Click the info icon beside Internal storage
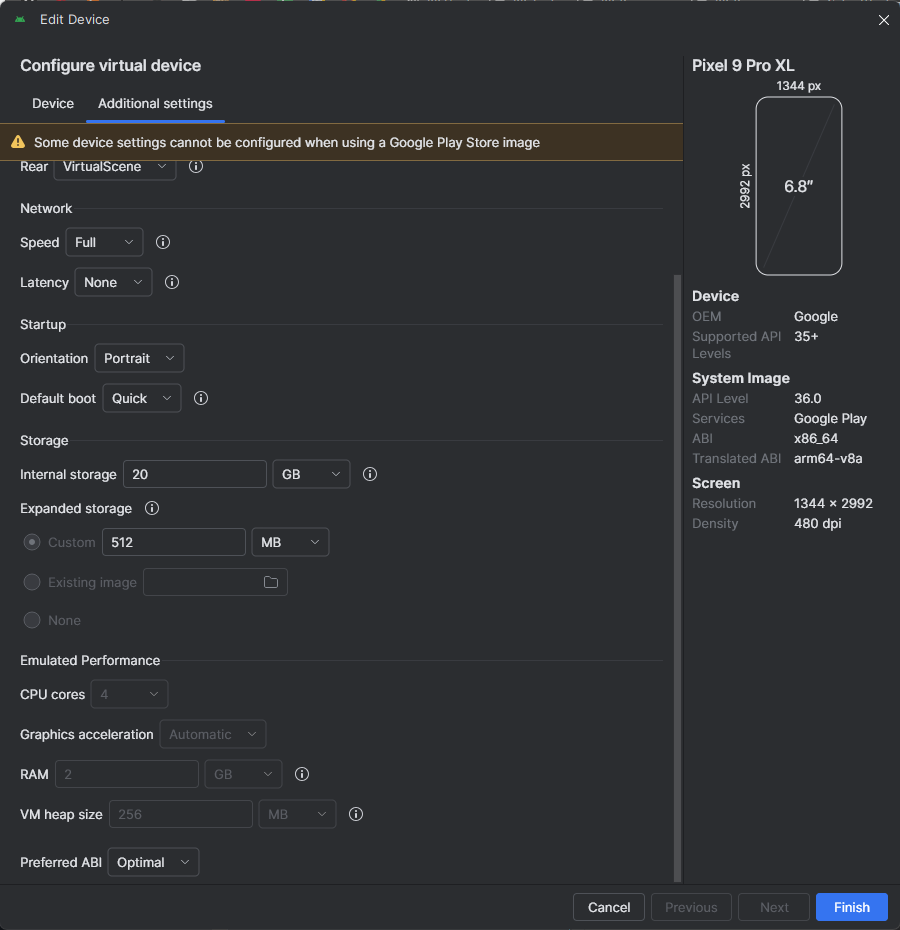Viewport: 900px width, 930px height. tap(370, 474)
